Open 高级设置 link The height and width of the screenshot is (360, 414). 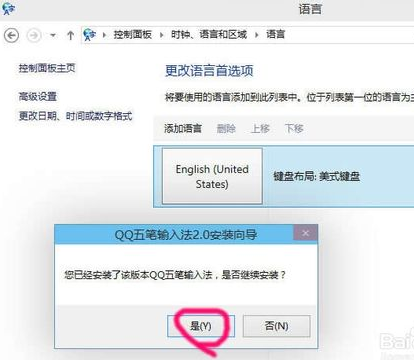click(x=38, y=97)
